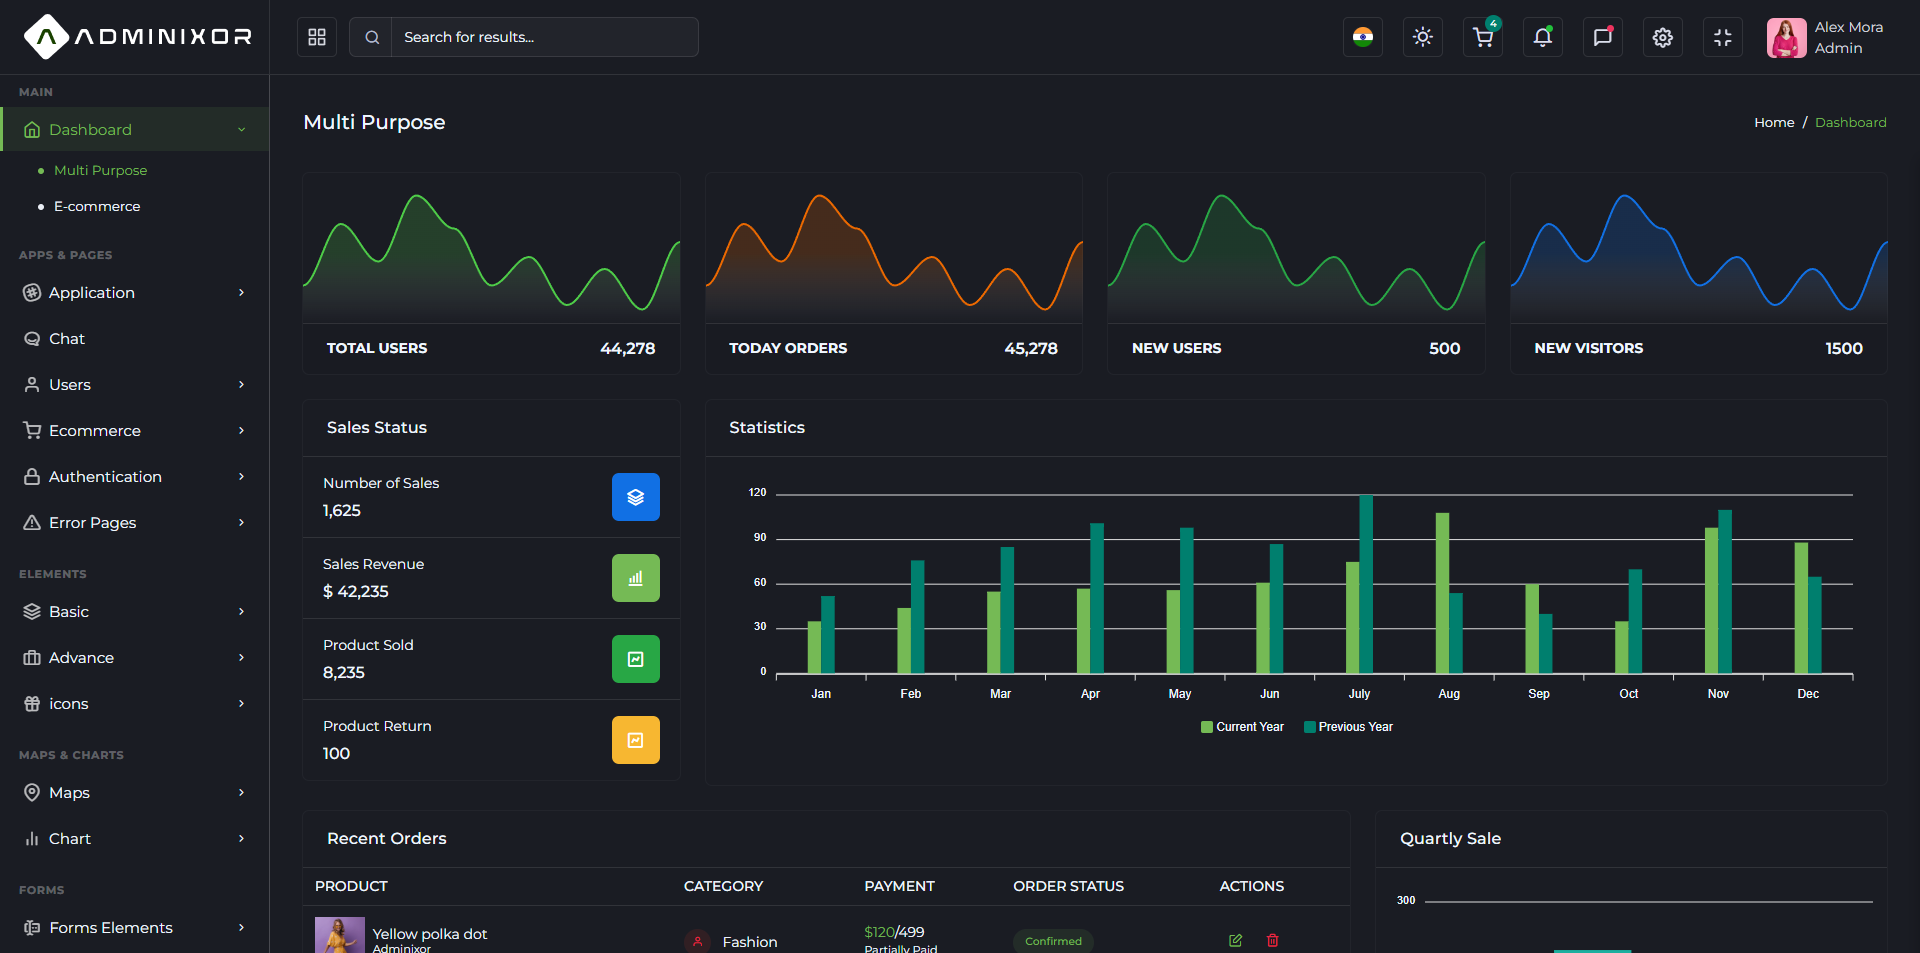Click the green edit icon for Yellow polka dot order
The width and height of the screenshot is (1920, 953).
coord(1235,940)
